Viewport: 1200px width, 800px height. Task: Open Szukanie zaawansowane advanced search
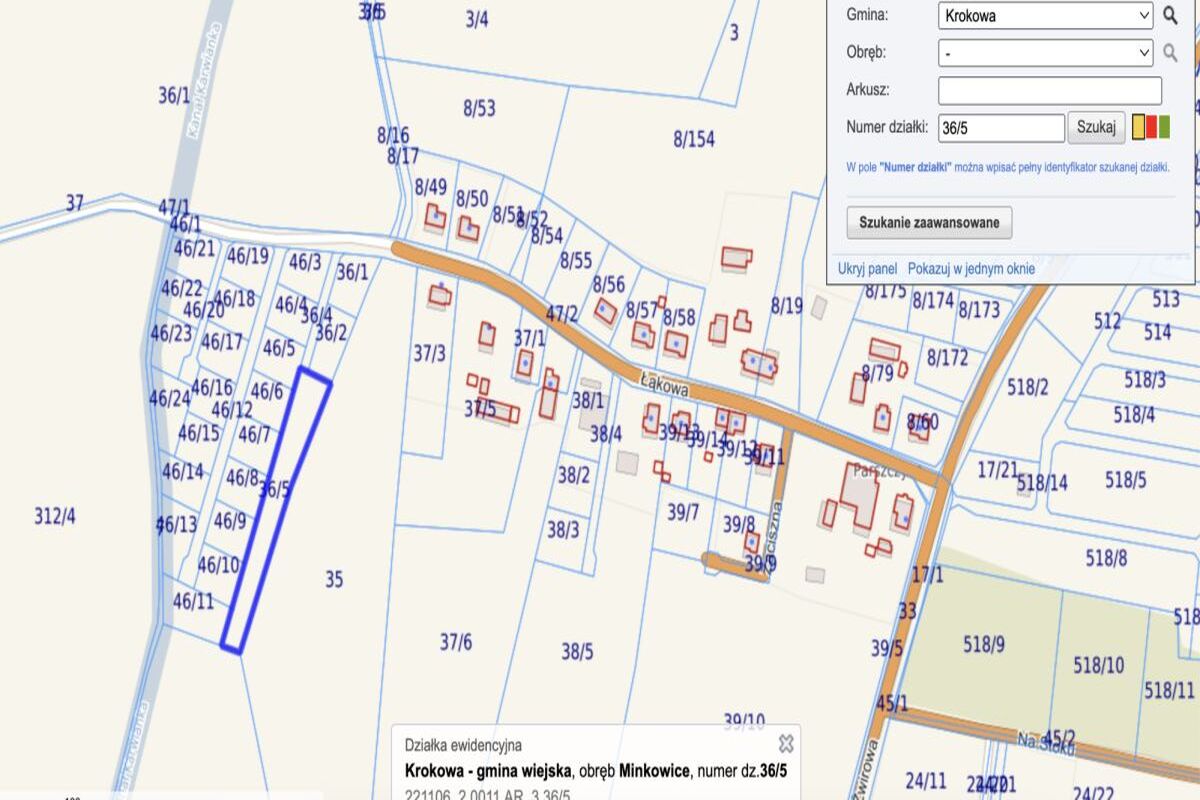pos(929,223)
